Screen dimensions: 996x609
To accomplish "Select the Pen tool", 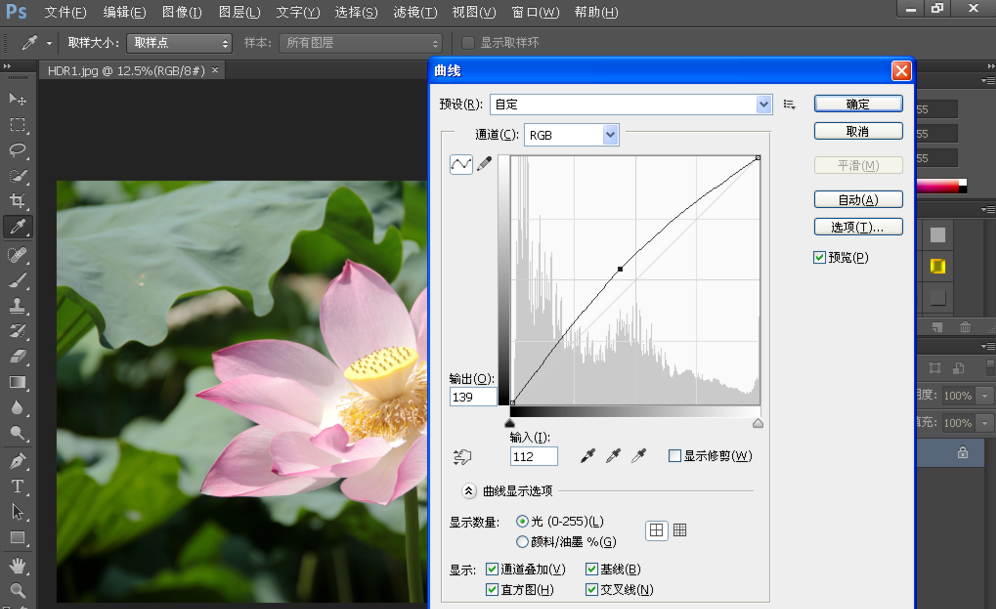I will coord(17,461).
